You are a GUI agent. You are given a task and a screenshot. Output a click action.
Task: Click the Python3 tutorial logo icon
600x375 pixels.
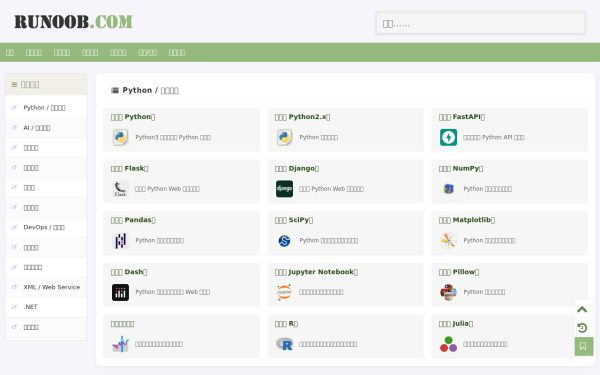(x=120, y=137)
